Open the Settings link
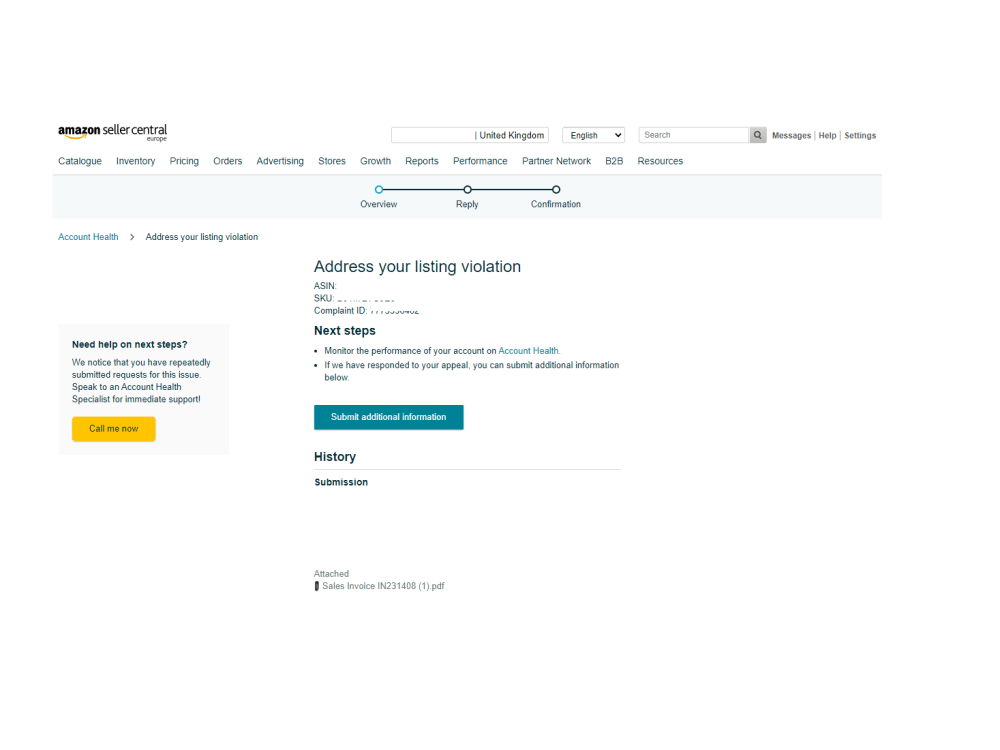 [860, 136]
